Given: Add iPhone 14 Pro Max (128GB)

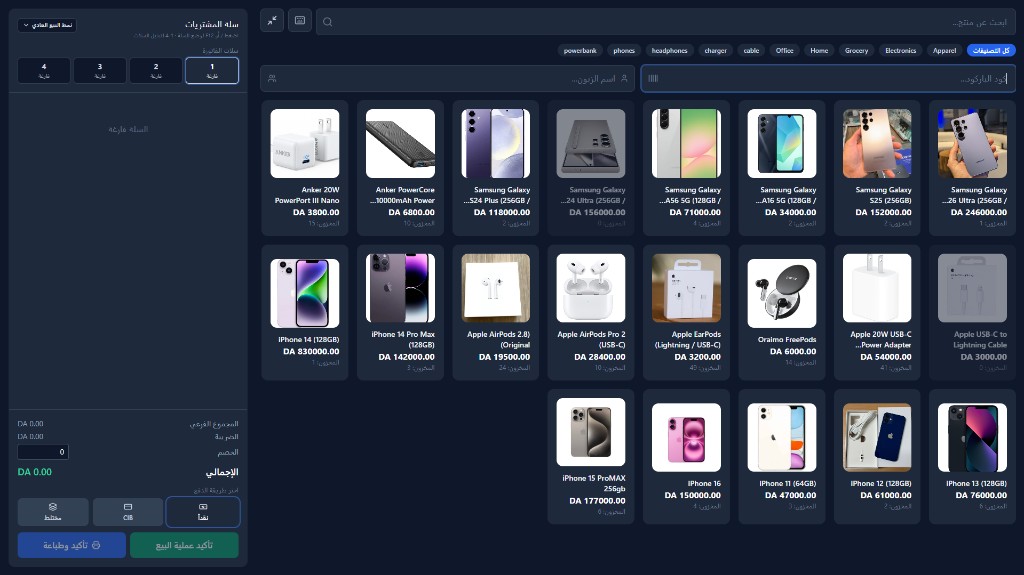Looking at the screenshot, I should 400,312.
